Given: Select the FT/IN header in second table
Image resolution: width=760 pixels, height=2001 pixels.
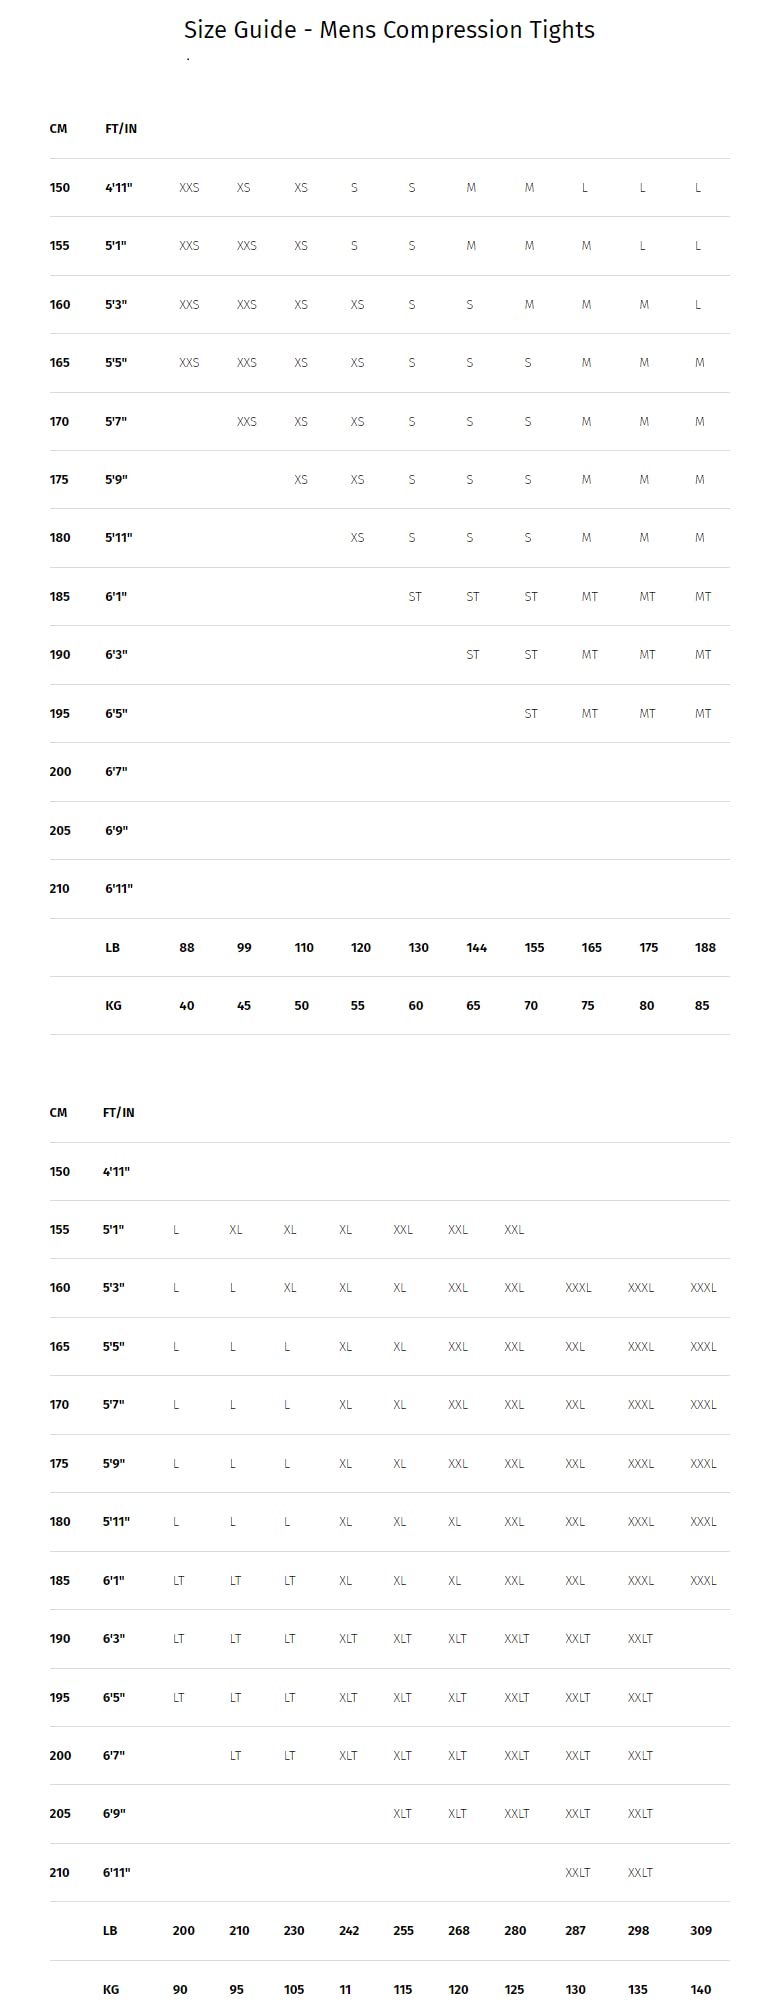Looking at the screenshot, I should (x=118, y=1112).
